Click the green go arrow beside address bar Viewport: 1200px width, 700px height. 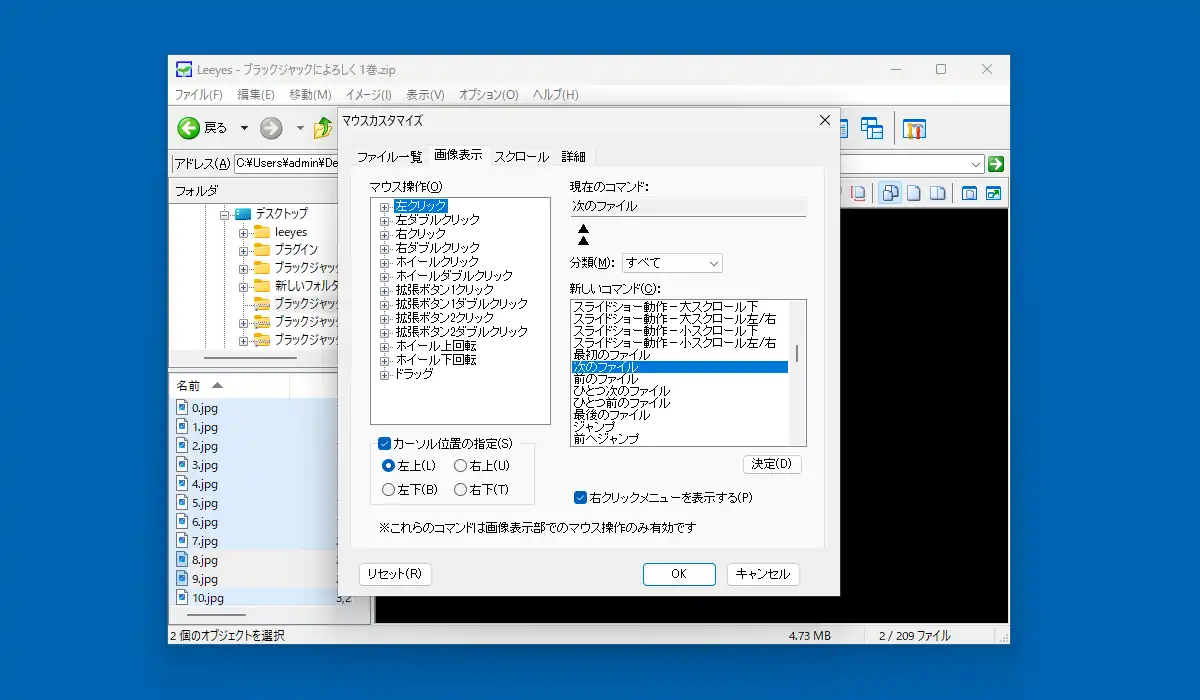pos(995,164)
